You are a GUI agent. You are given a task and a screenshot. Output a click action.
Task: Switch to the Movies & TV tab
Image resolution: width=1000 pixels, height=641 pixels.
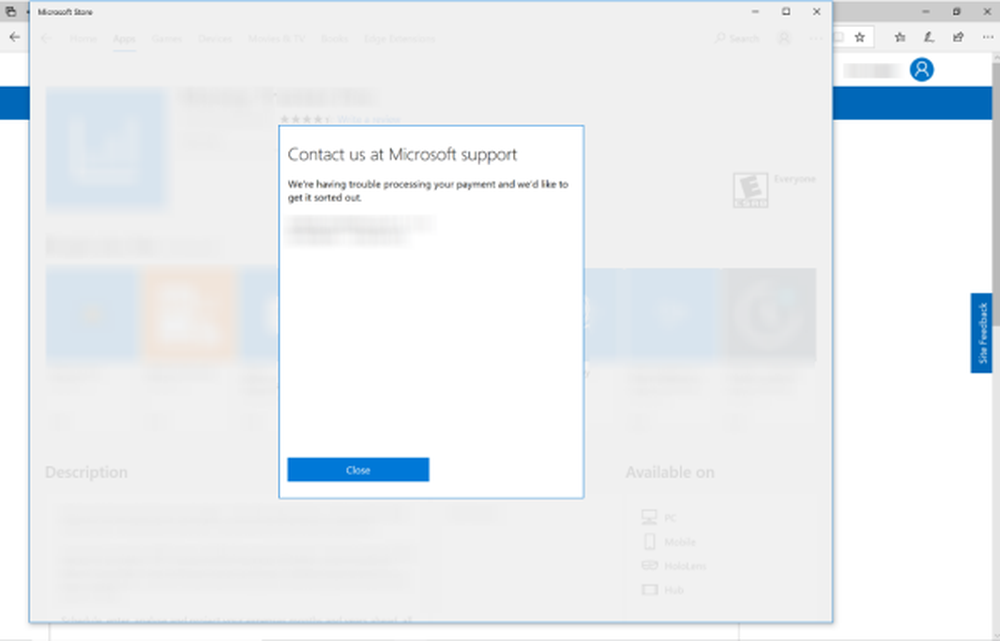tap(277, 39)
